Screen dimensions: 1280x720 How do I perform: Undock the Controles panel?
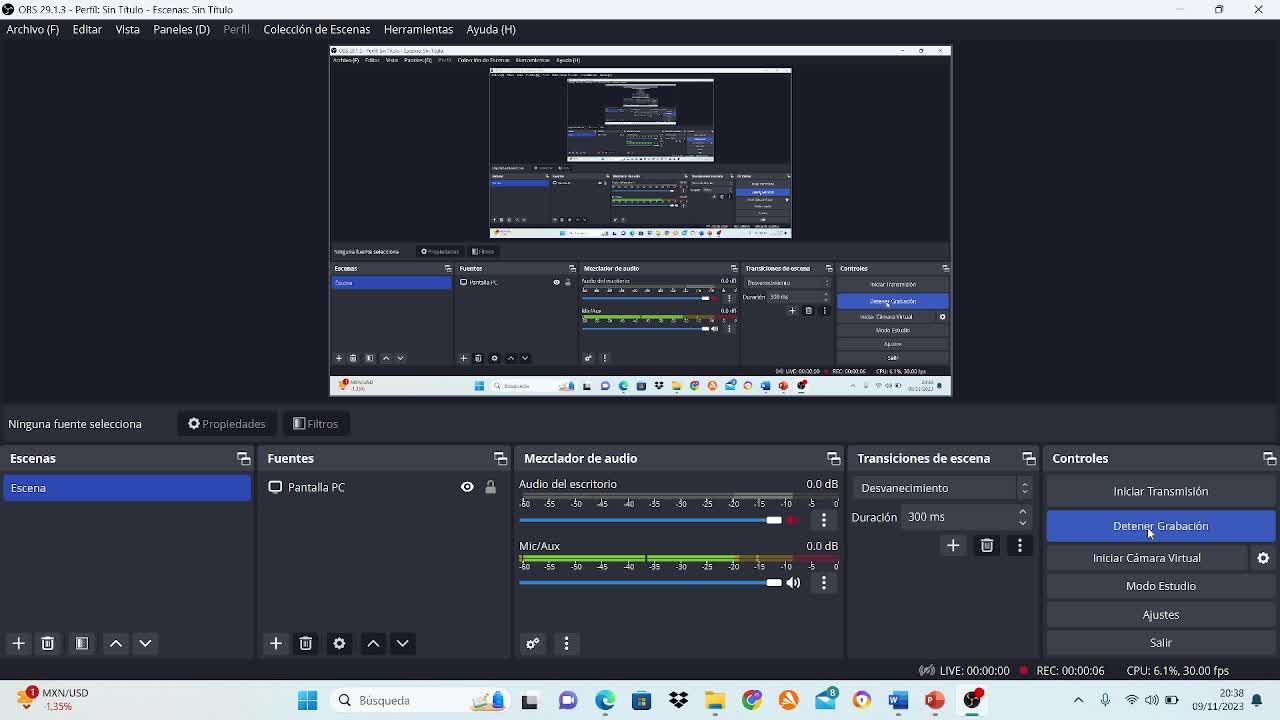click(x=1269, y=458)
